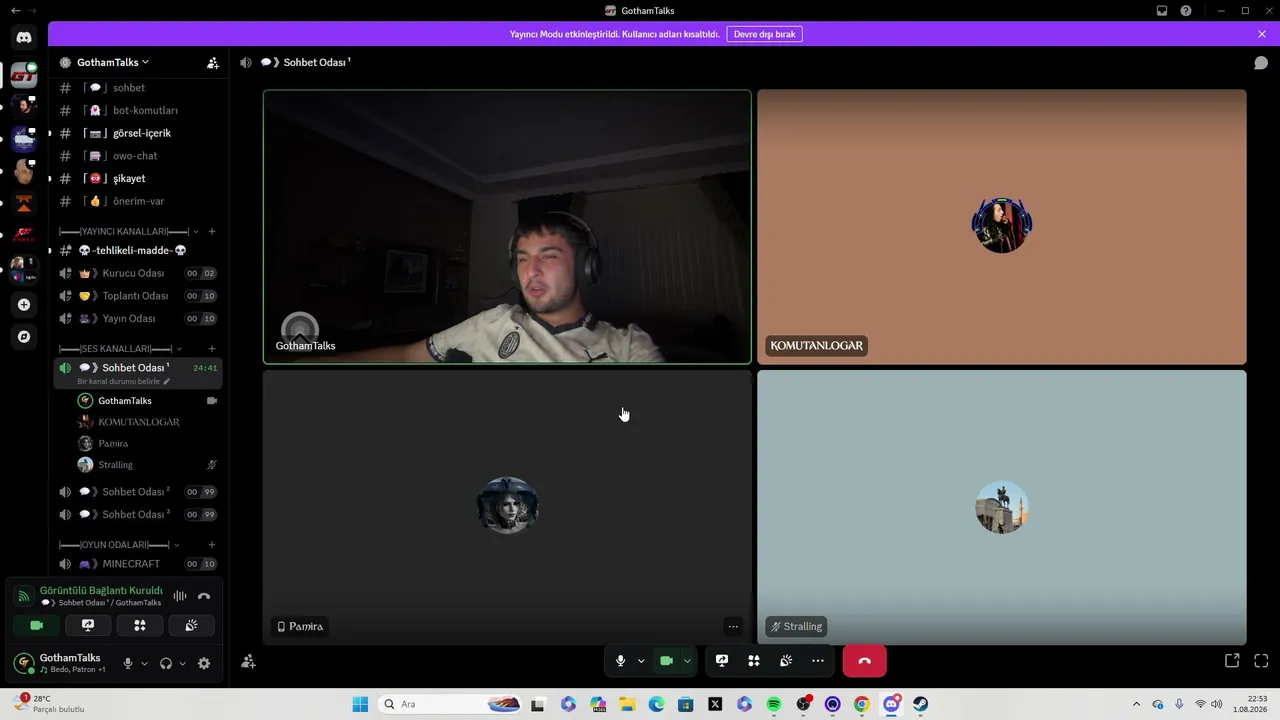1280x720 pixels.
Task: Open the soundboard icon in call bar
Action: click(786, 660)
